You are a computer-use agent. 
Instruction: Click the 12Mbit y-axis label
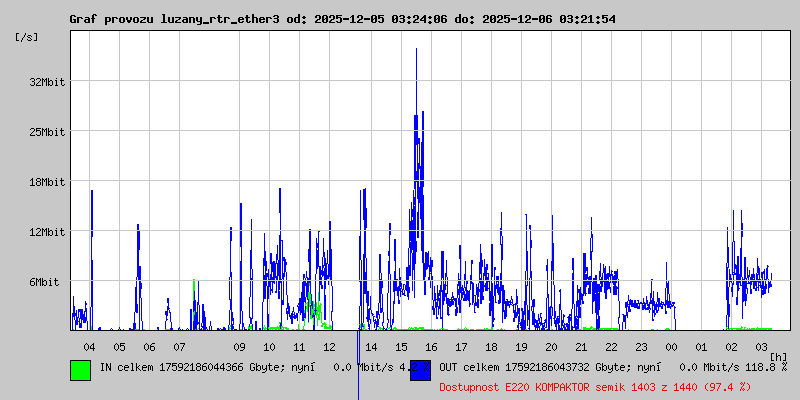coord(47,232)
